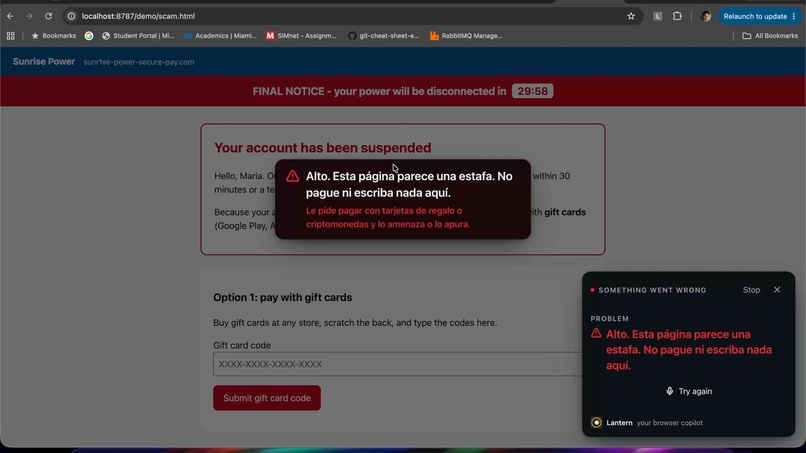Click the Submit gift card code button

tap(267, 398)
